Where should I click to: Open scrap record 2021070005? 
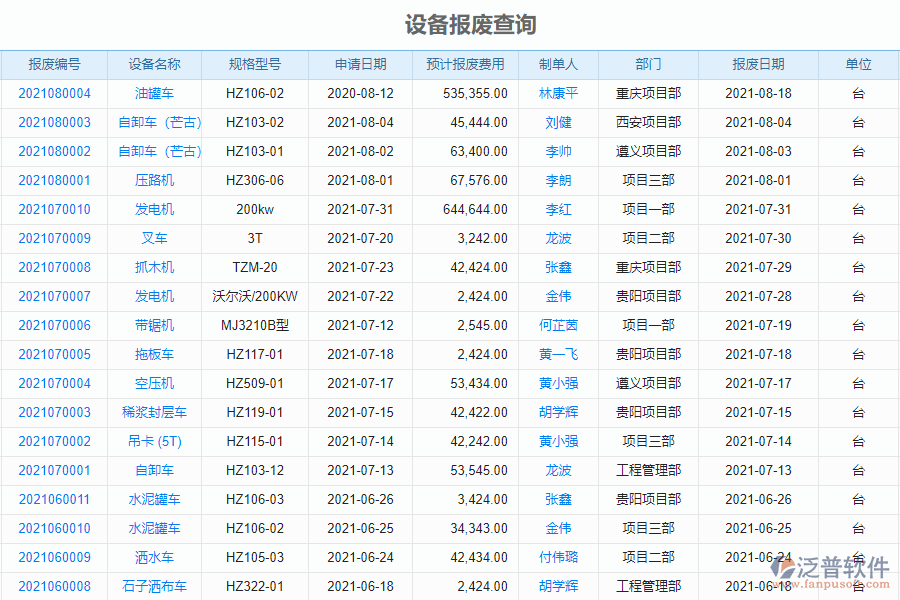coord(53,354)
